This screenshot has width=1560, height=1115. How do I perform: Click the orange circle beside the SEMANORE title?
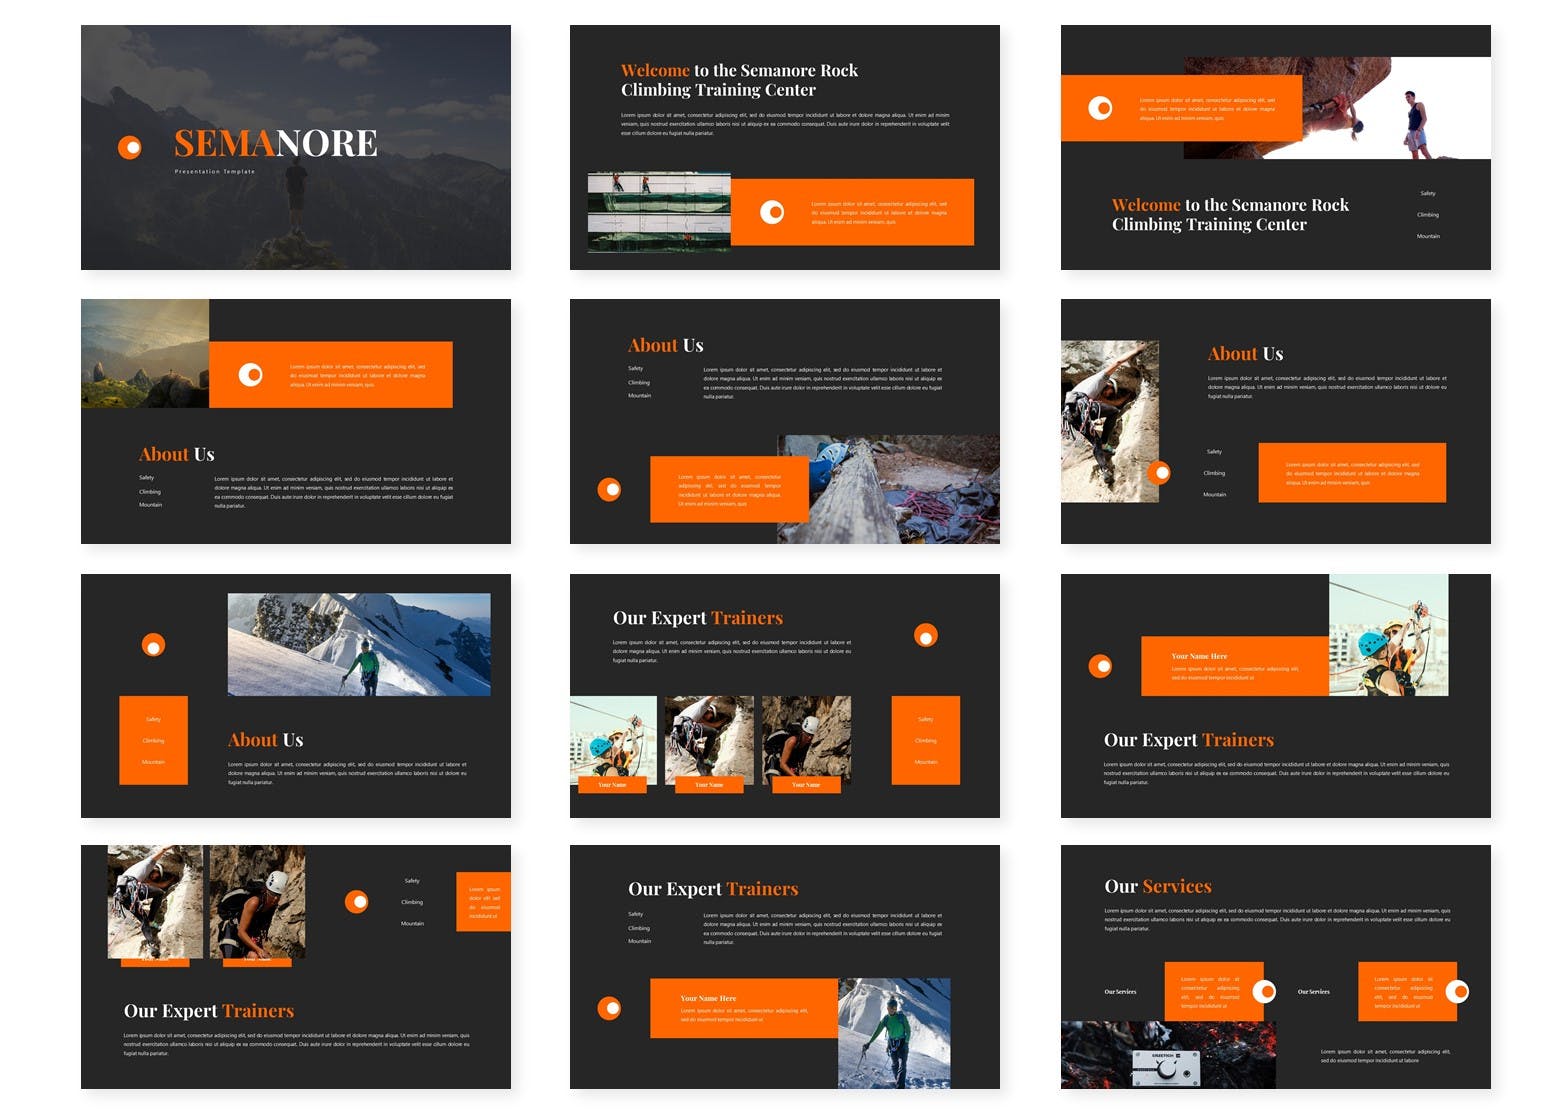[x=130, y=148]
